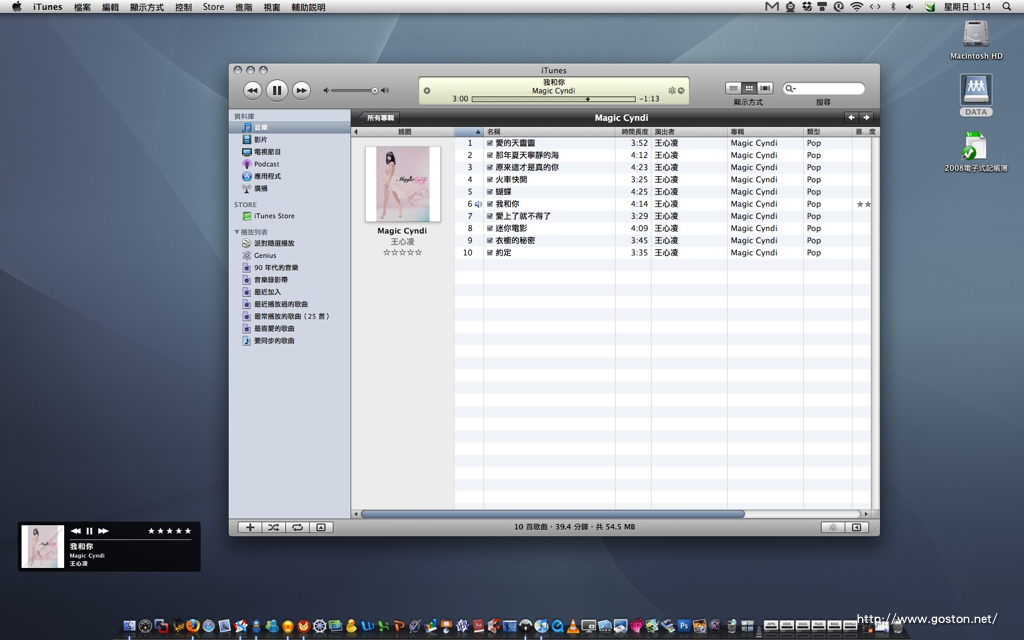Open 最常播放的歌曲 (25 首) playlist
Screen dimensions: 1024x640
[289, 316]
